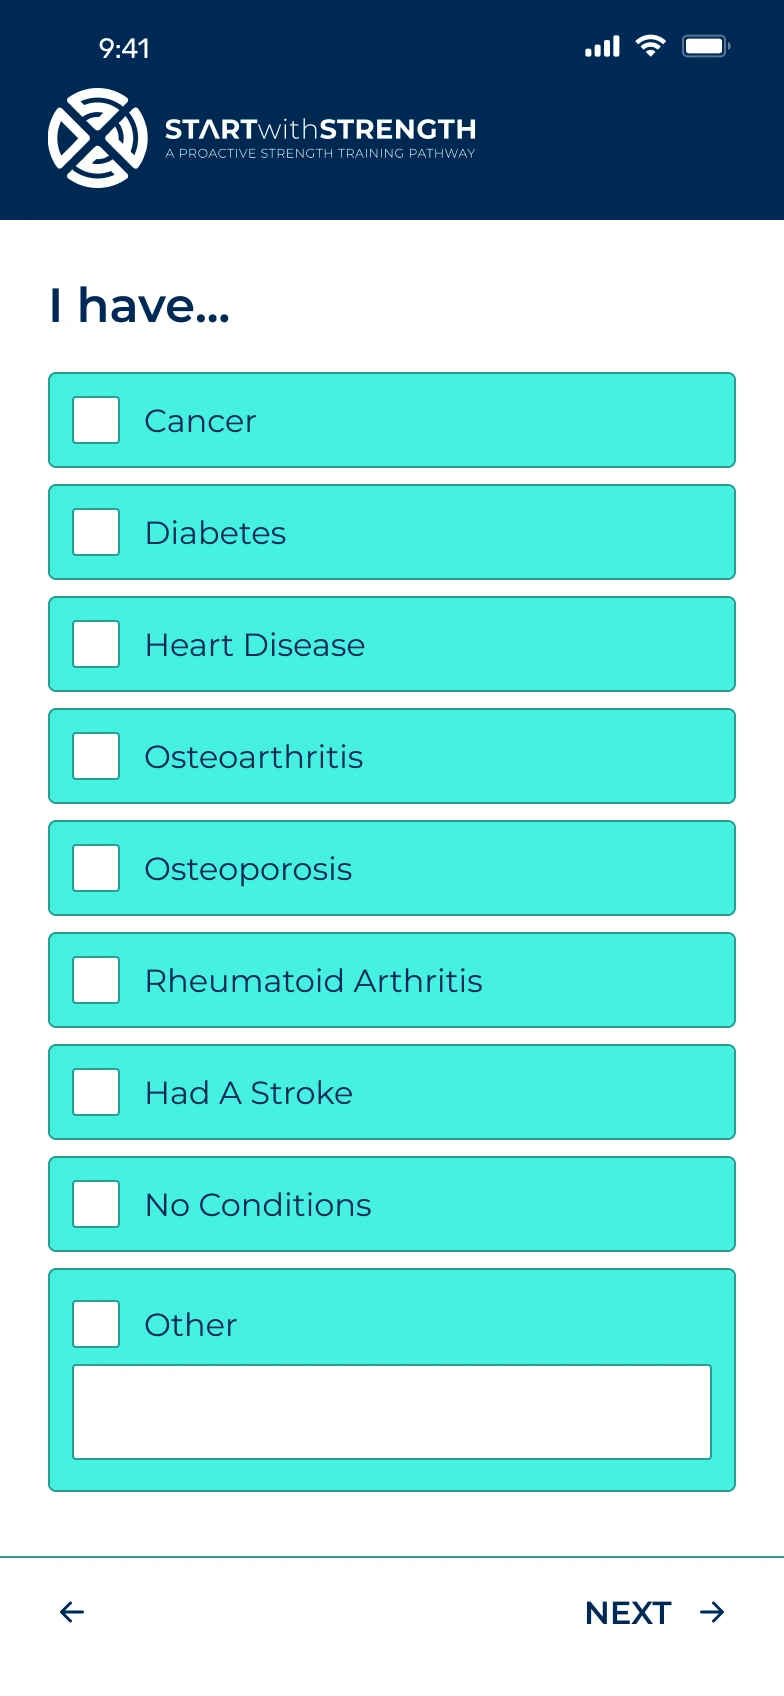Screen dimensions: 784x1696
Task: Mark the Osteoporosis checkbox
Action: click(96, 868)
